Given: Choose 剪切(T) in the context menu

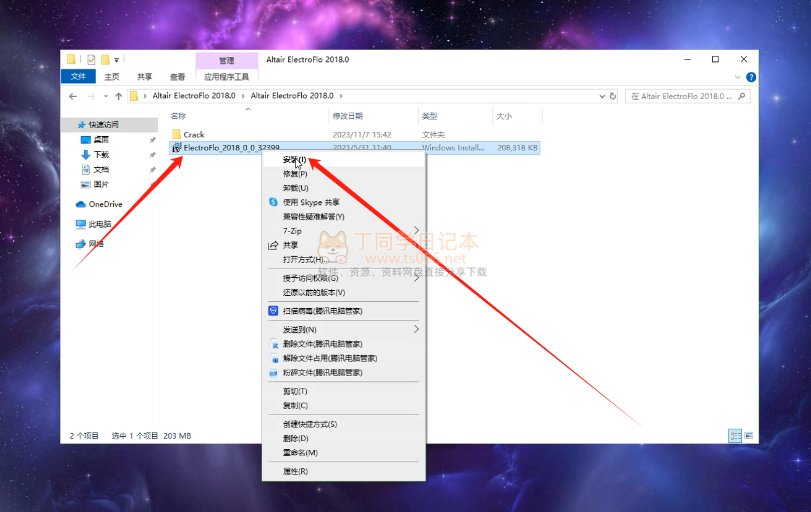Looking at the screenshot, I should pyautogui.click(x=344, y=391).
